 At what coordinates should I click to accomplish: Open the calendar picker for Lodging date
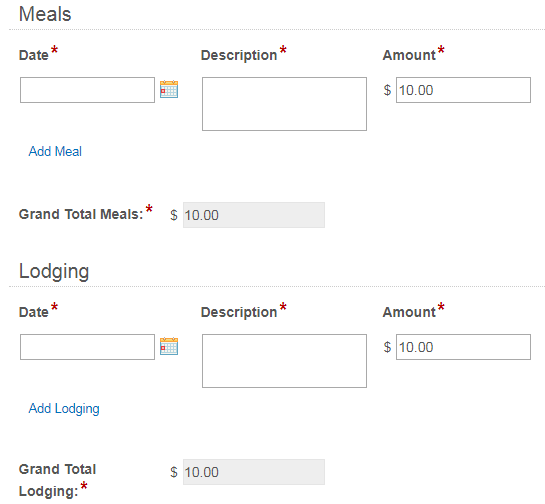(169, 346)
